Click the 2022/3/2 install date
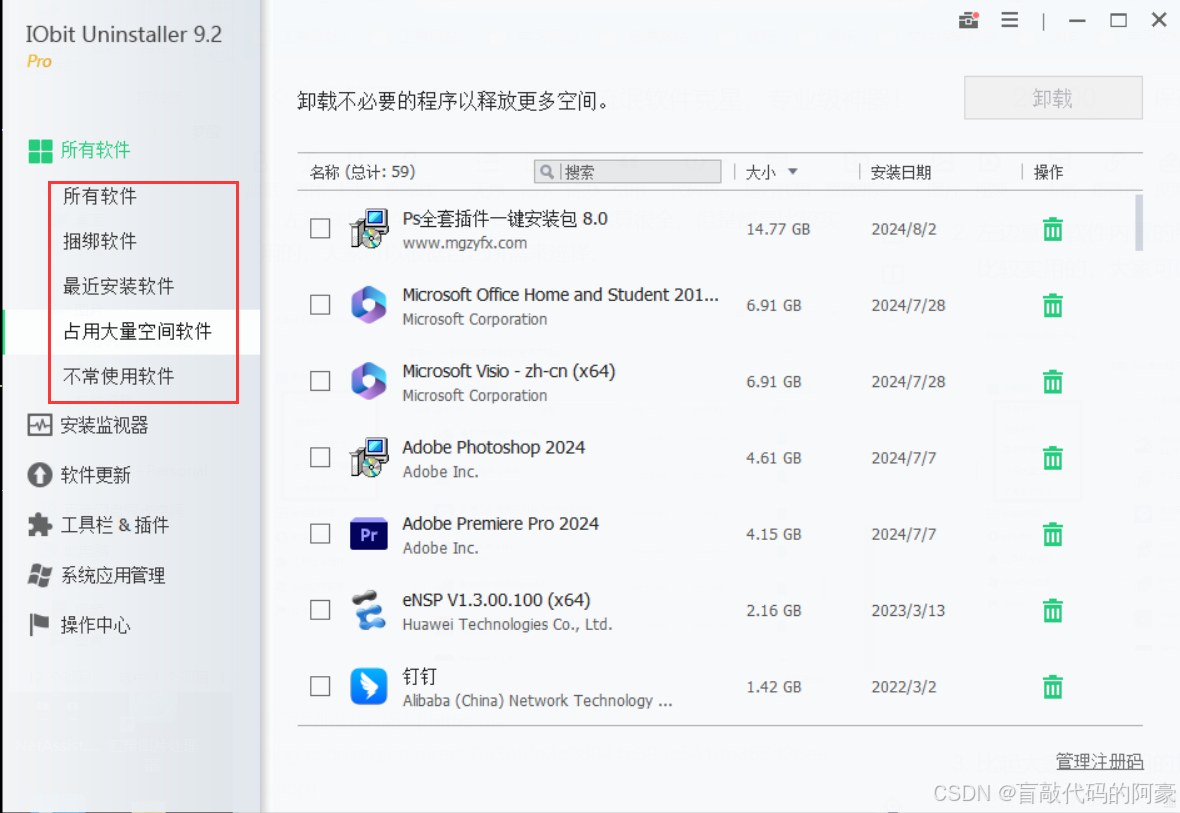The height and width of the screenshot is (813, 1180). point(904,687)
